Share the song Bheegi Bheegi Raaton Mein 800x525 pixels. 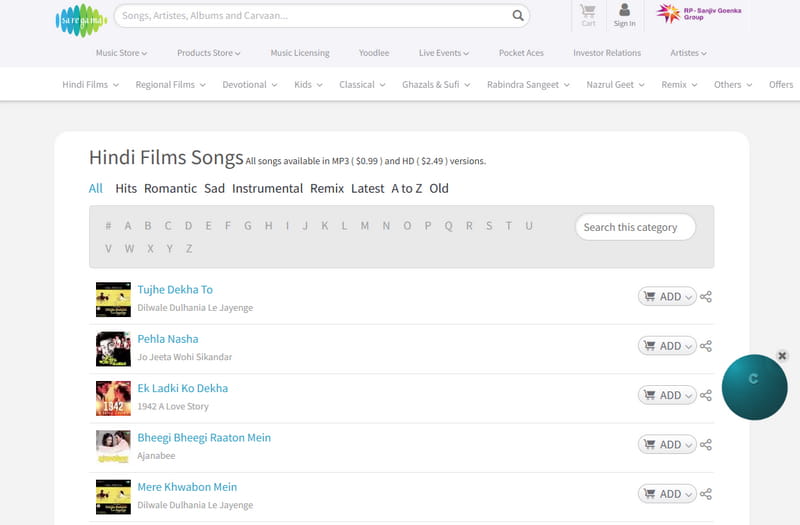tap(706, 444)
